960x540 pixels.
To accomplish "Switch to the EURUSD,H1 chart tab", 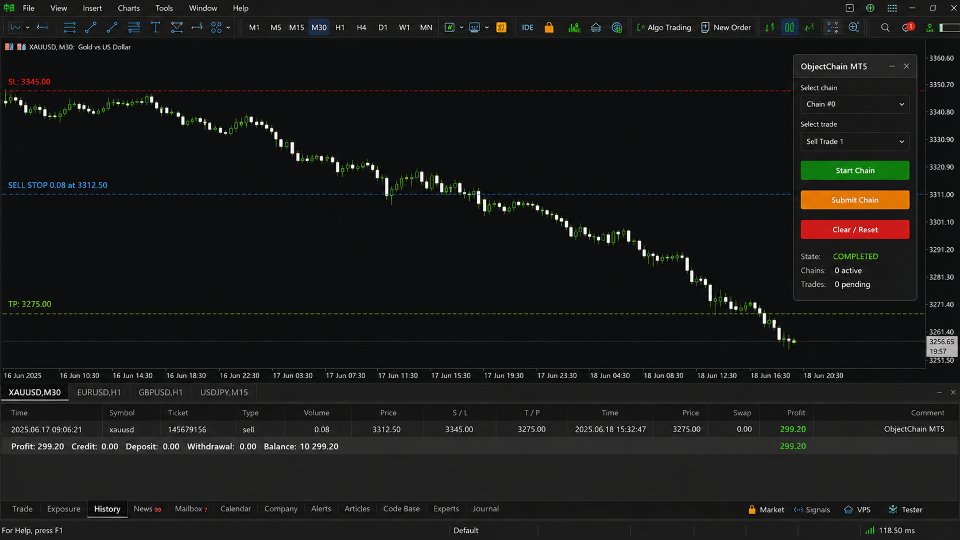I will [99, 392].
